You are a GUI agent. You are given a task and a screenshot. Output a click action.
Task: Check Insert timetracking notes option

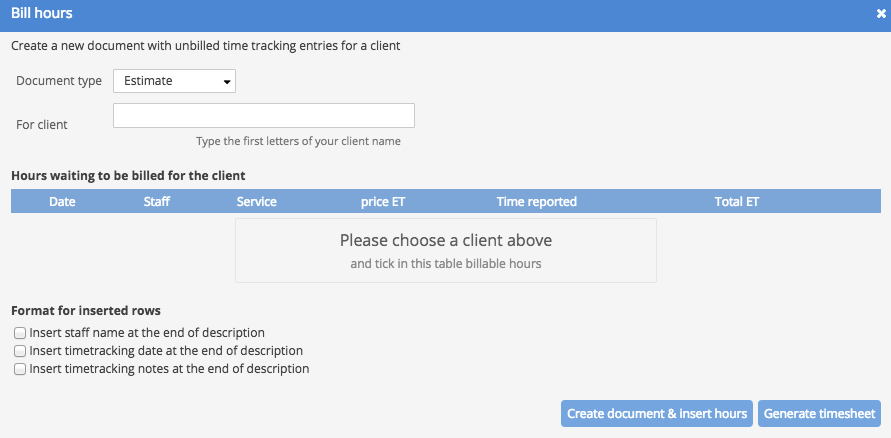pos(20,369)
